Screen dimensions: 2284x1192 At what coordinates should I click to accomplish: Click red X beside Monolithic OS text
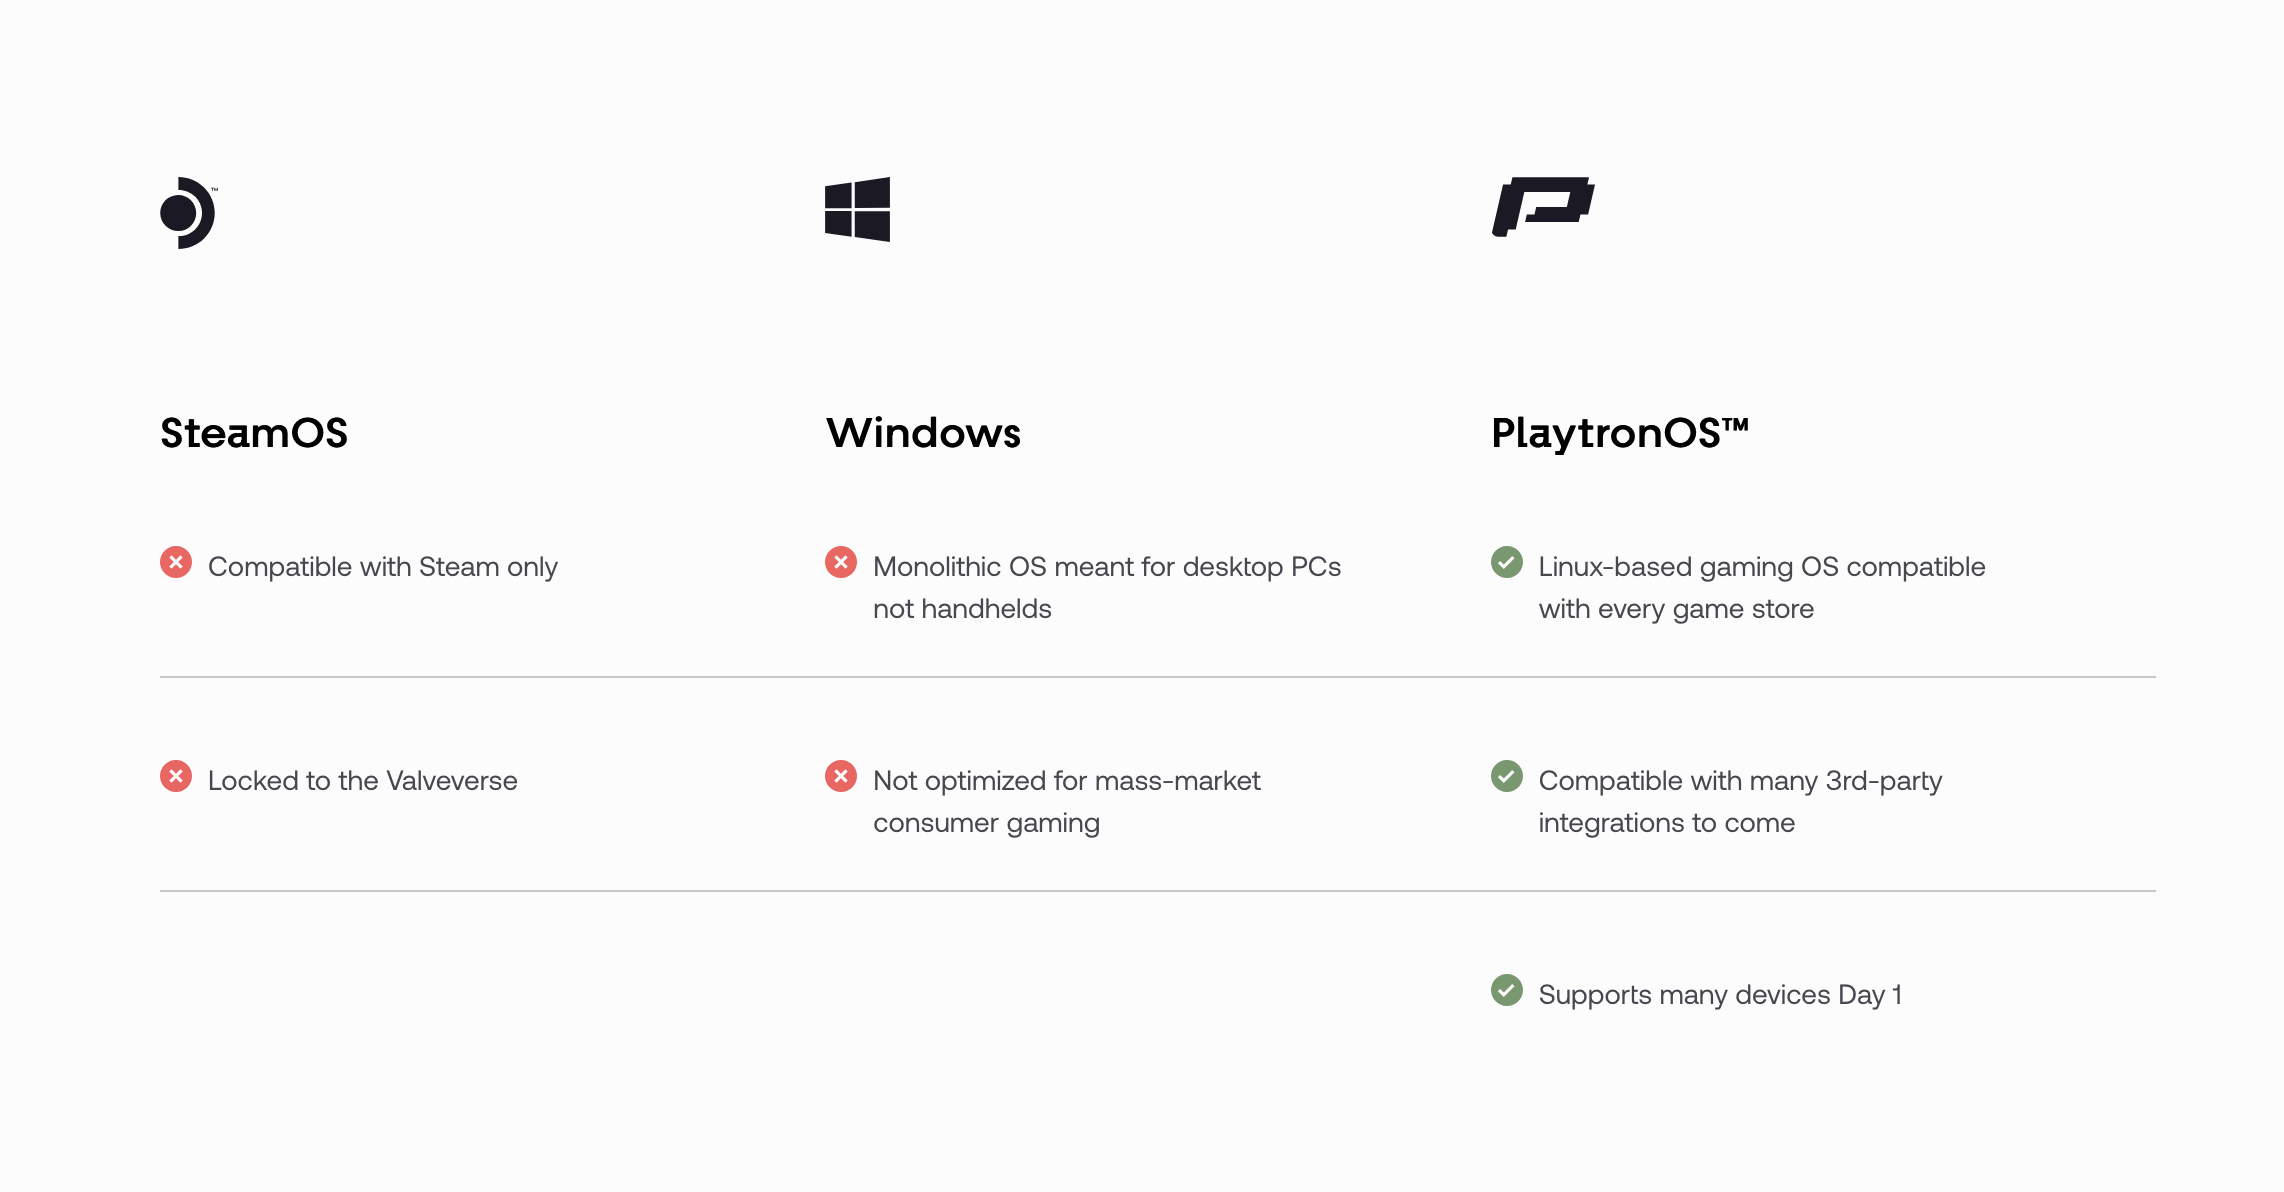[841, 563]
